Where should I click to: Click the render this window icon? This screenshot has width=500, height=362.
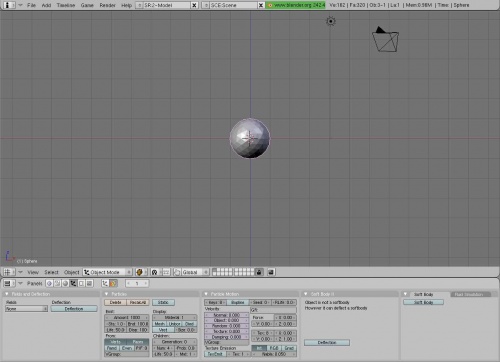click(x=271, y=272)
